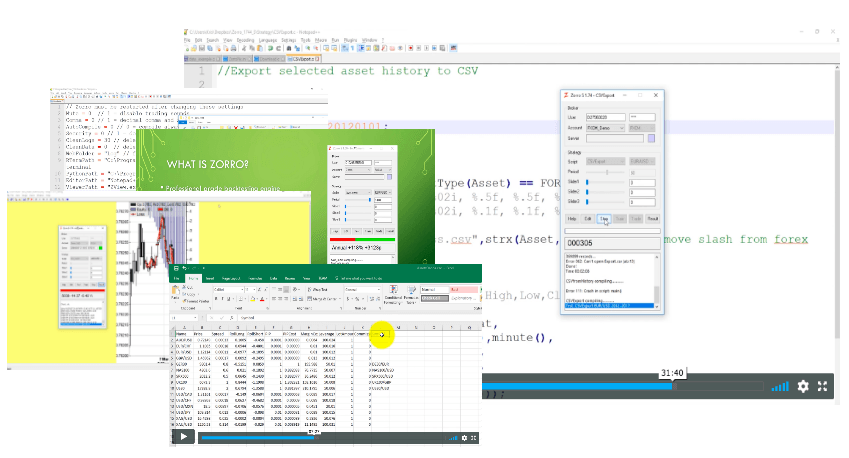849x458 pixels.
Task: Switch to the Download.c tab in Notepad++
Action: pyautogui.click(x=269, y=59)
